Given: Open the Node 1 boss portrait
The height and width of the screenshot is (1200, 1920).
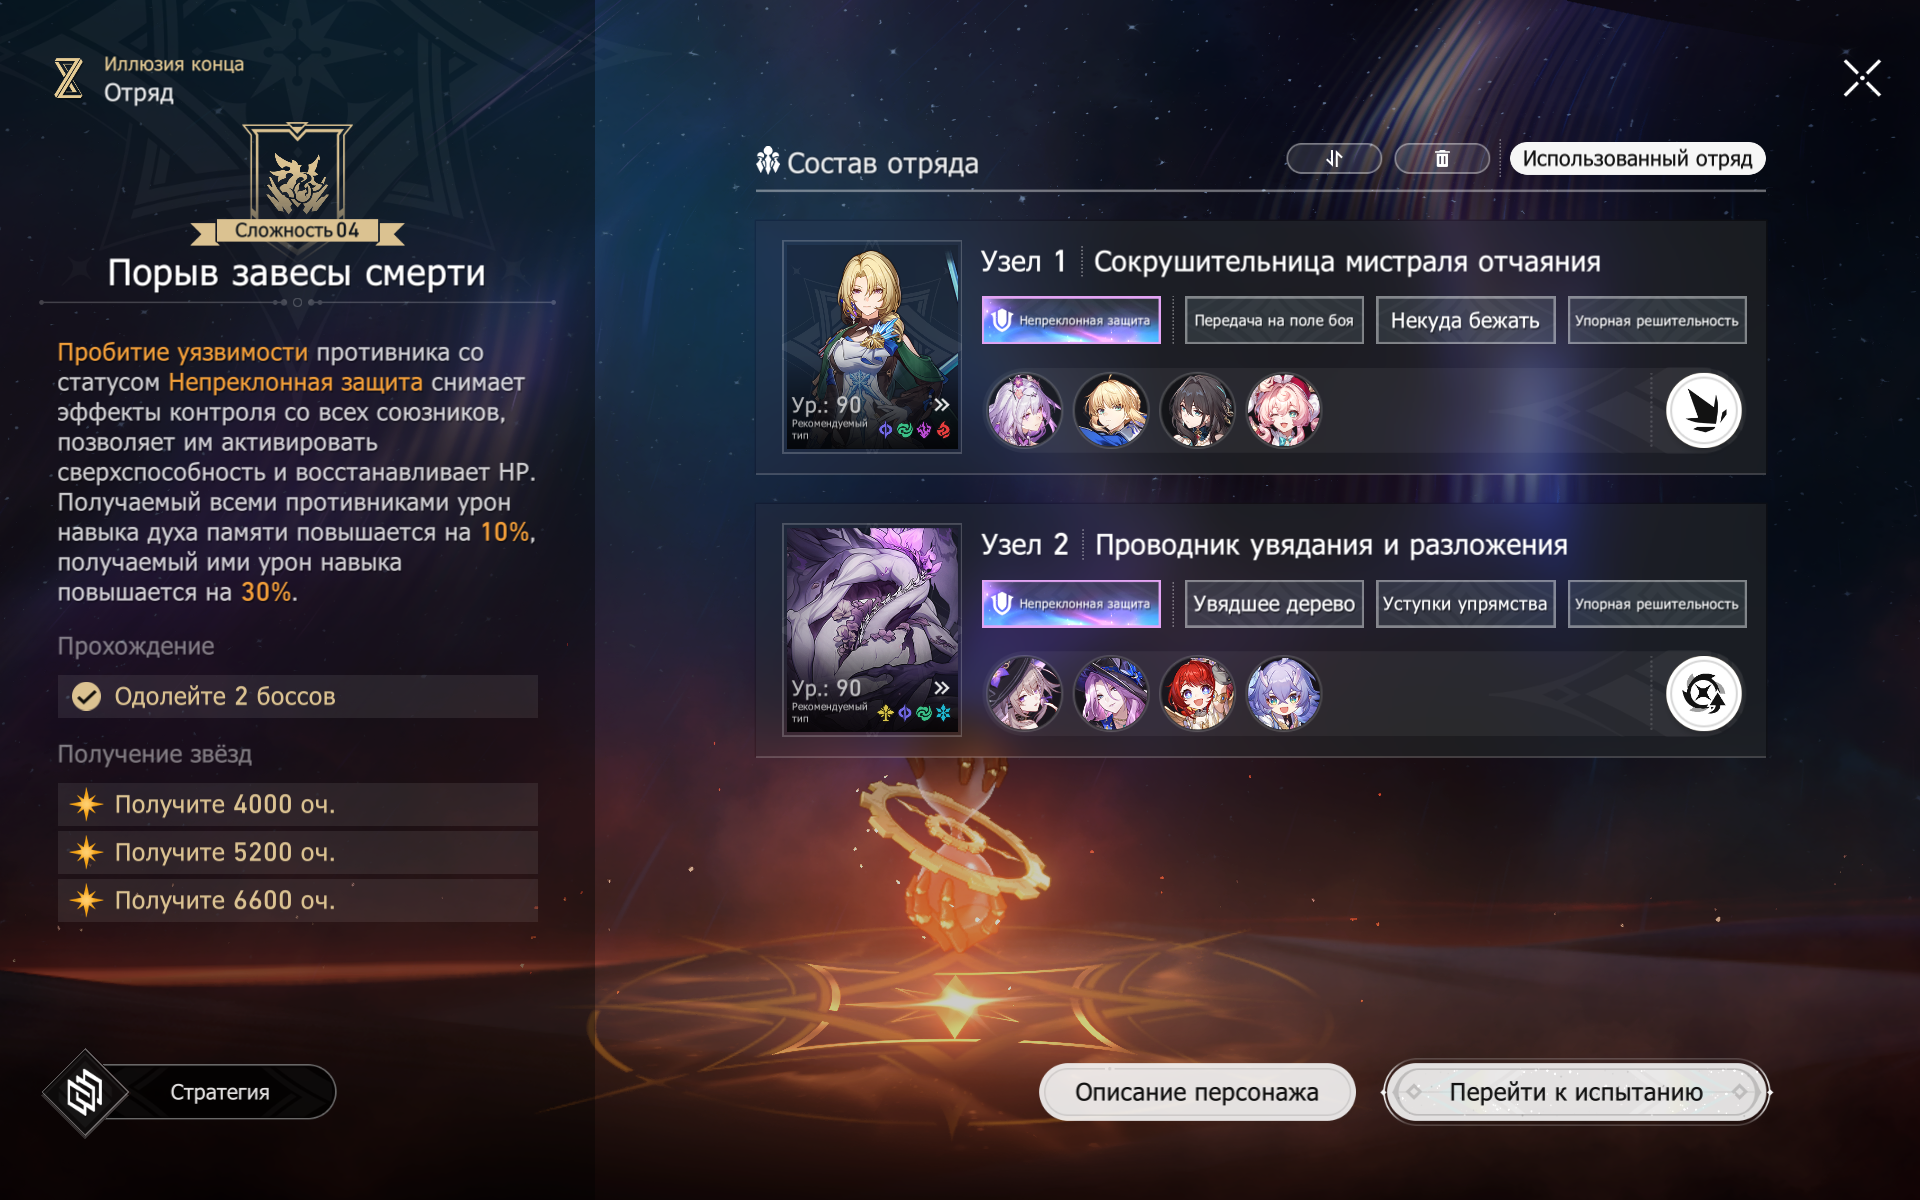Looking at the screenshot, I should 872,346.
